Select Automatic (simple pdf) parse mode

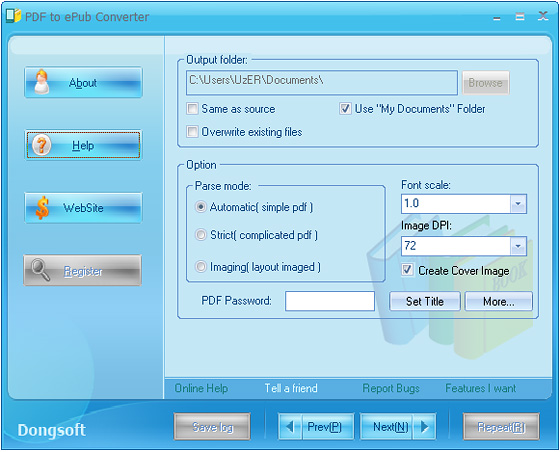201,207
